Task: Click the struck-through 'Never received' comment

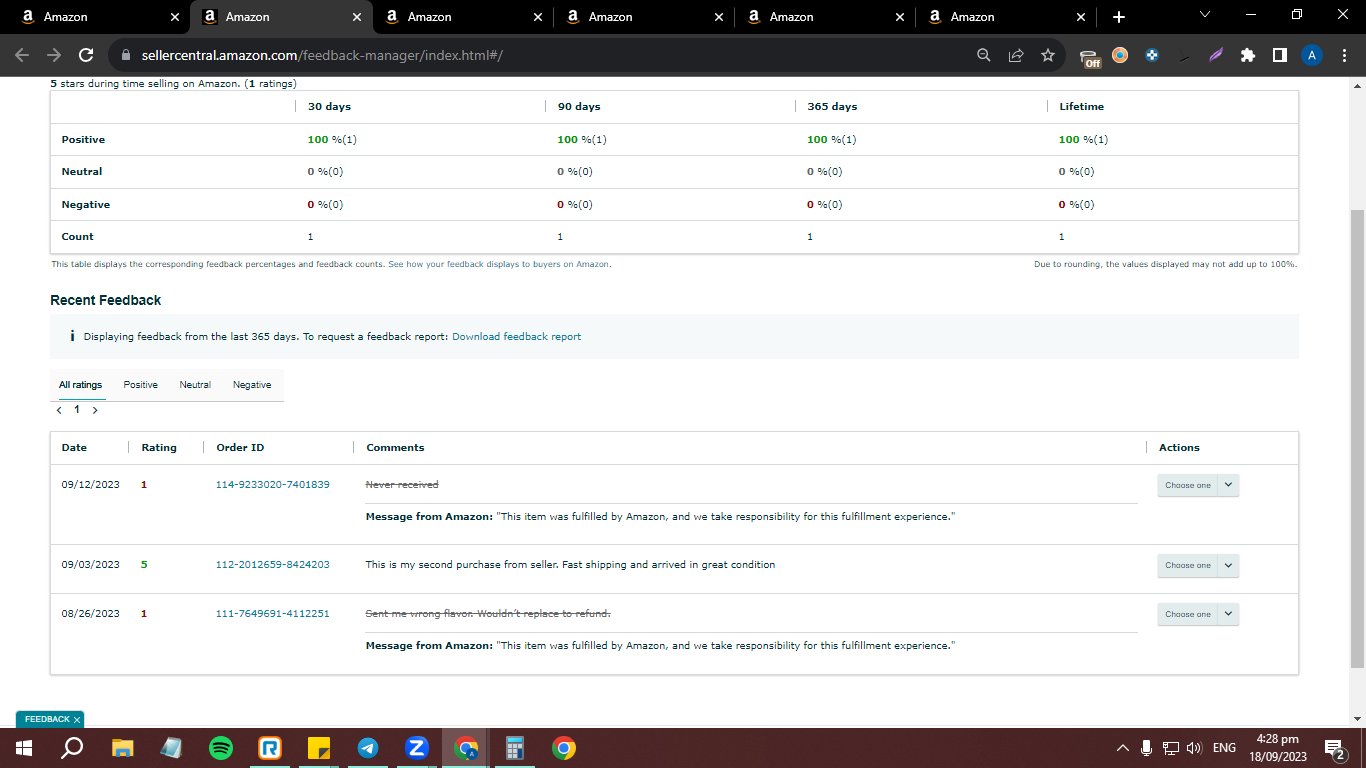Action: click(x=402, y=484)
